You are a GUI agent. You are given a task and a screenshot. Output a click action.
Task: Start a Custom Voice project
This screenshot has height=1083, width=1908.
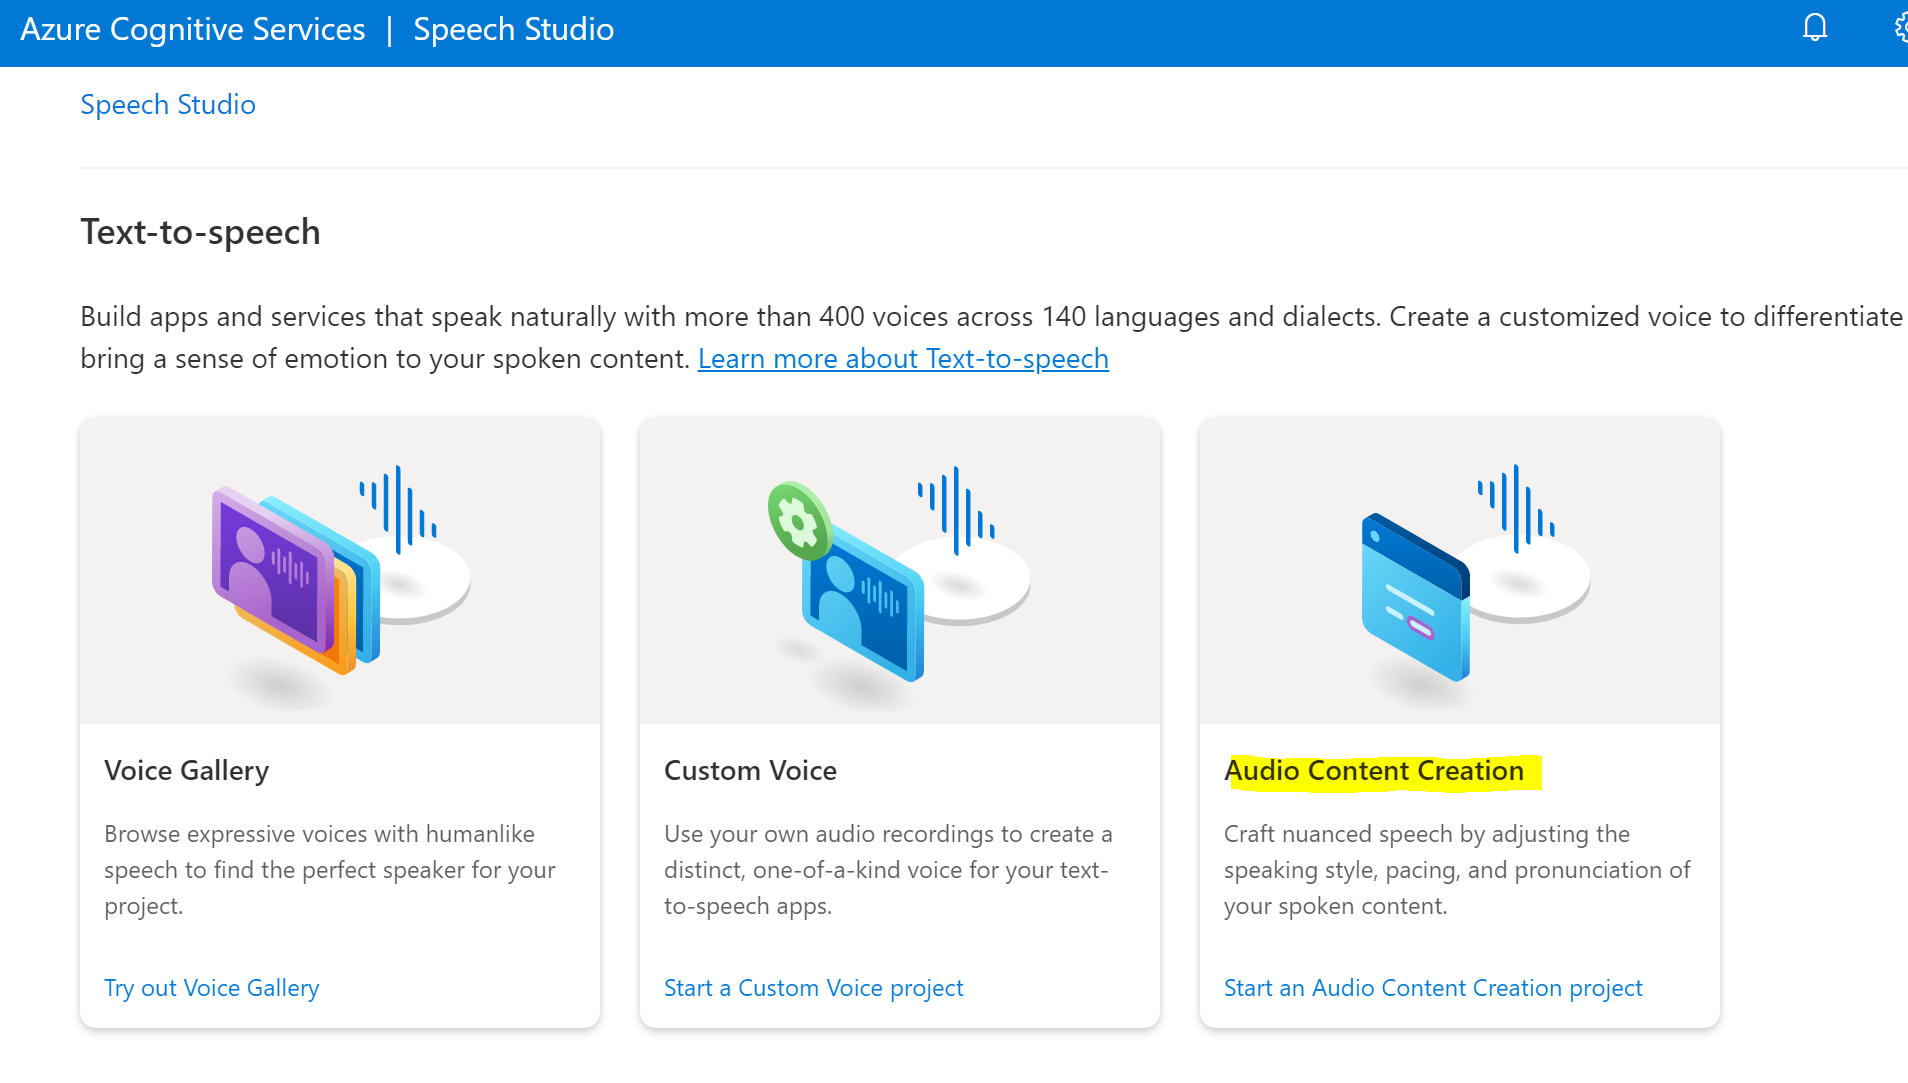[814, 988]
